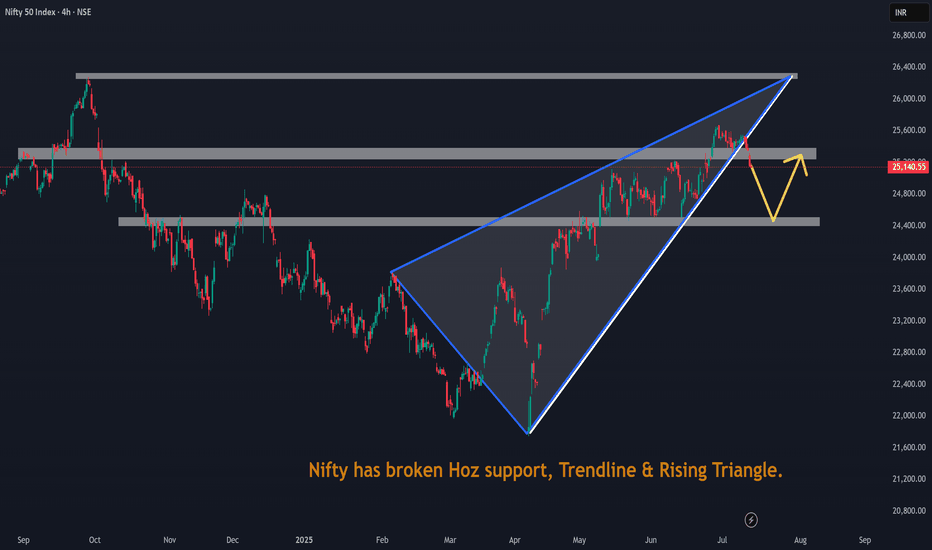Select the orange 'Nifty has broken Hoz support' annotation
The image size is (932, 550).
(x=545, y=470)
